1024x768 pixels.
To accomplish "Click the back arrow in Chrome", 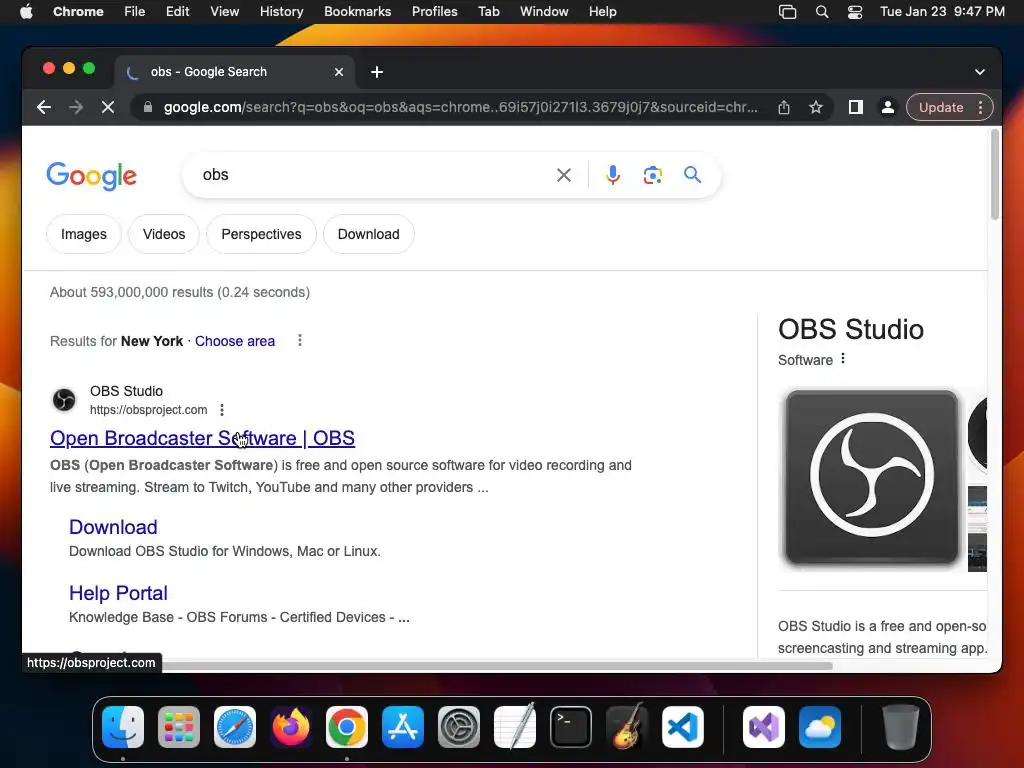I will pos(44,107).
